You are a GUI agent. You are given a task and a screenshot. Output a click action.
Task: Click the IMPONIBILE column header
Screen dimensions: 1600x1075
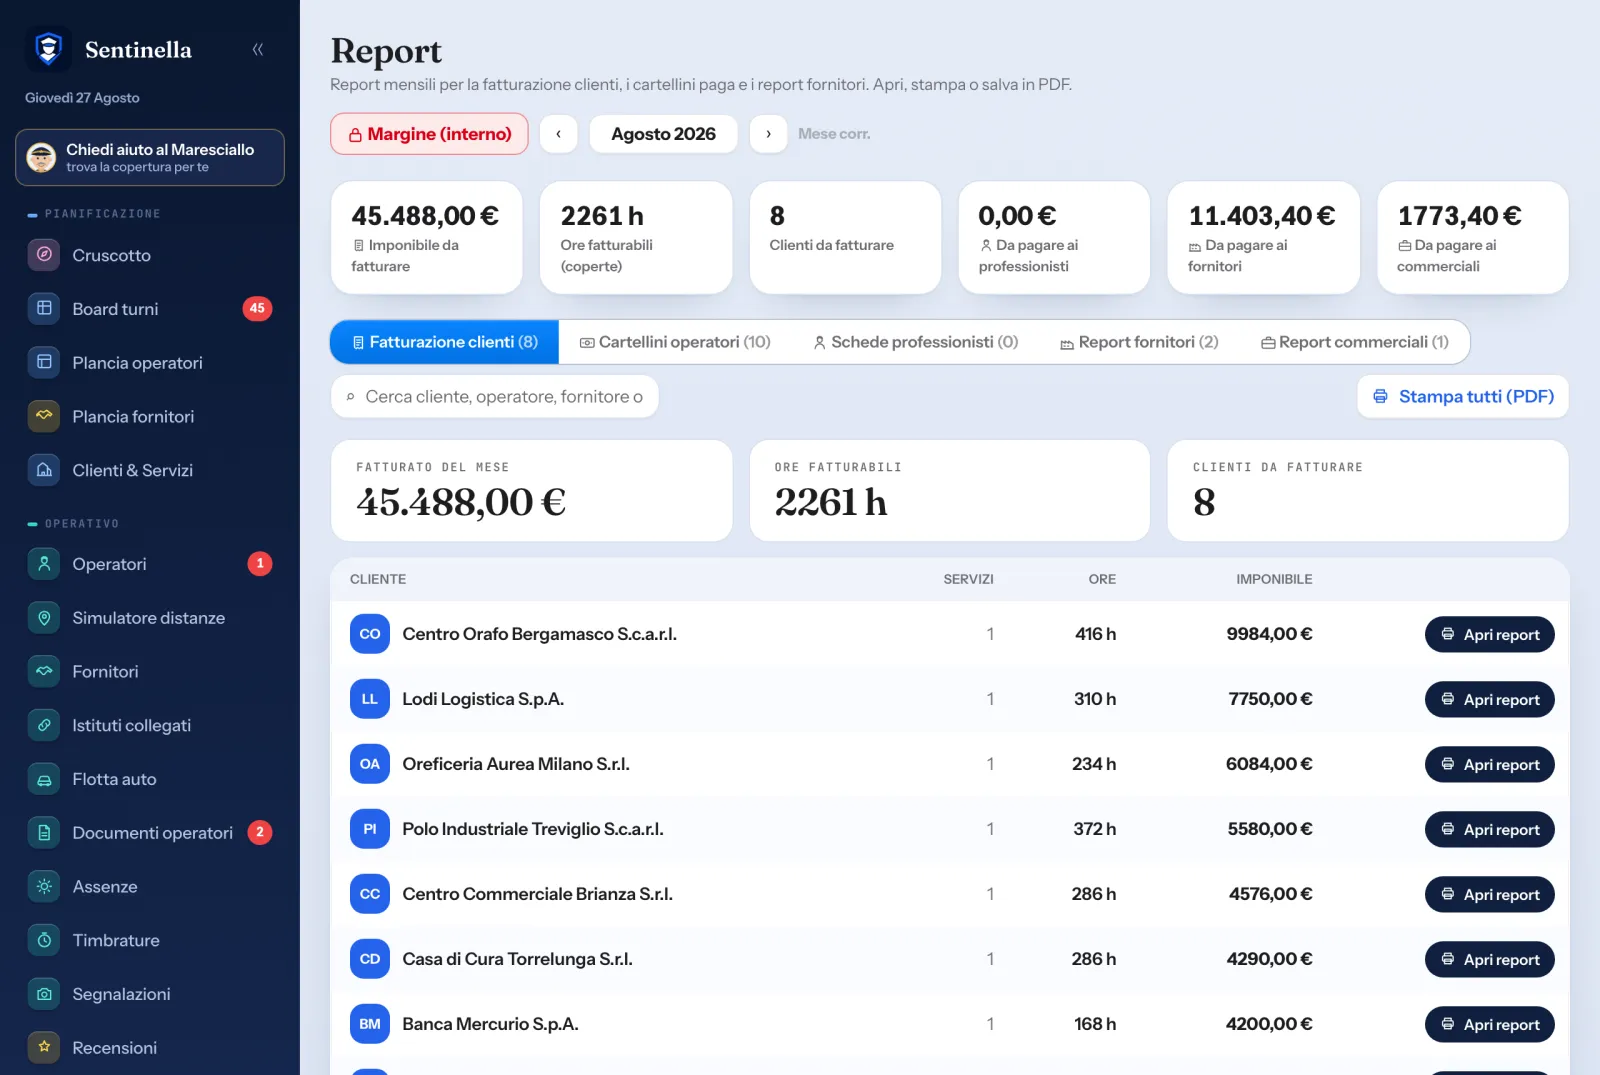point(1274,579)
